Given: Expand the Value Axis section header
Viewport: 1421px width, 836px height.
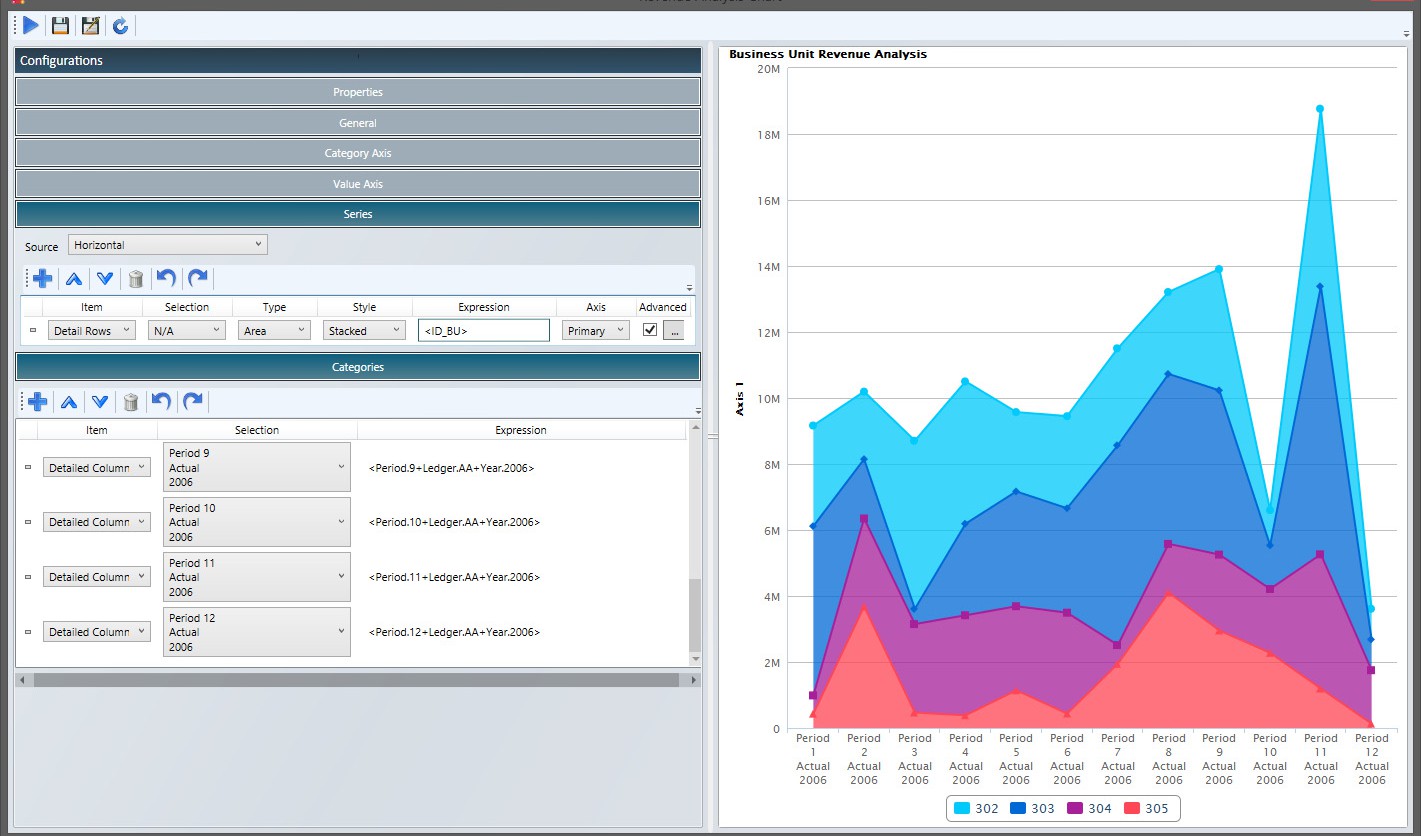Looking at the screenshot, I should click(358, 184).
